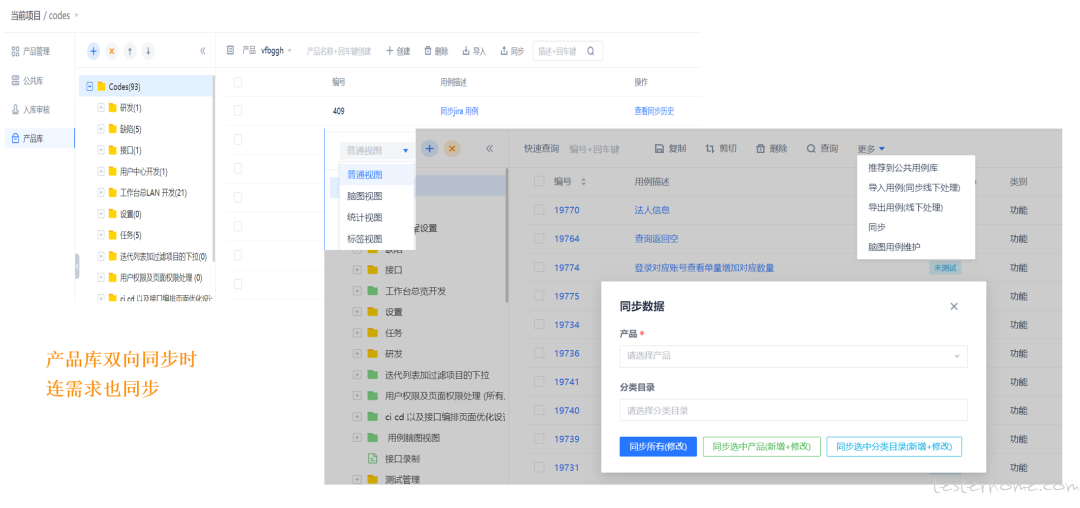Click the 同步所有(修改) button

pyautogui.click(x=658, y=446)
